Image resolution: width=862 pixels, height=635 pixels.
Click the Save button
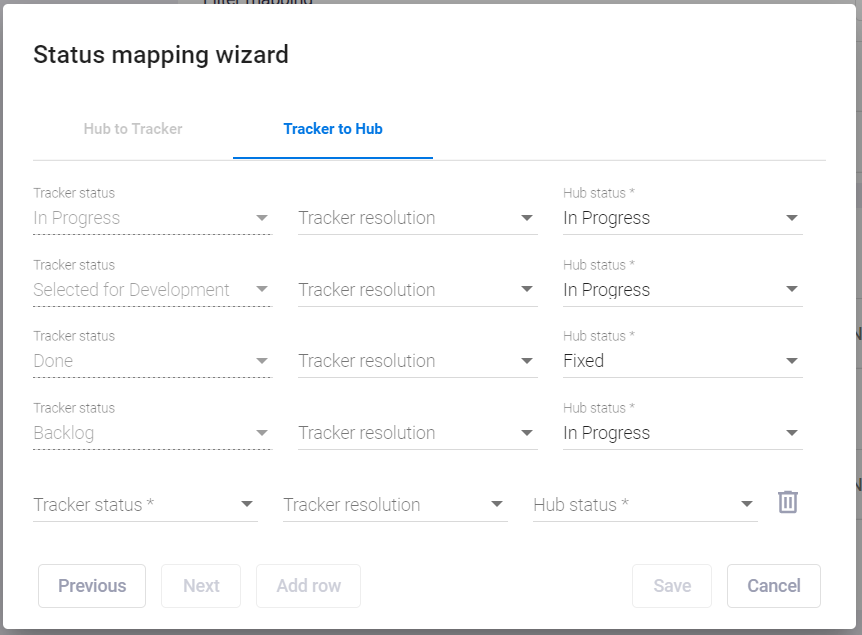[672, 586]
